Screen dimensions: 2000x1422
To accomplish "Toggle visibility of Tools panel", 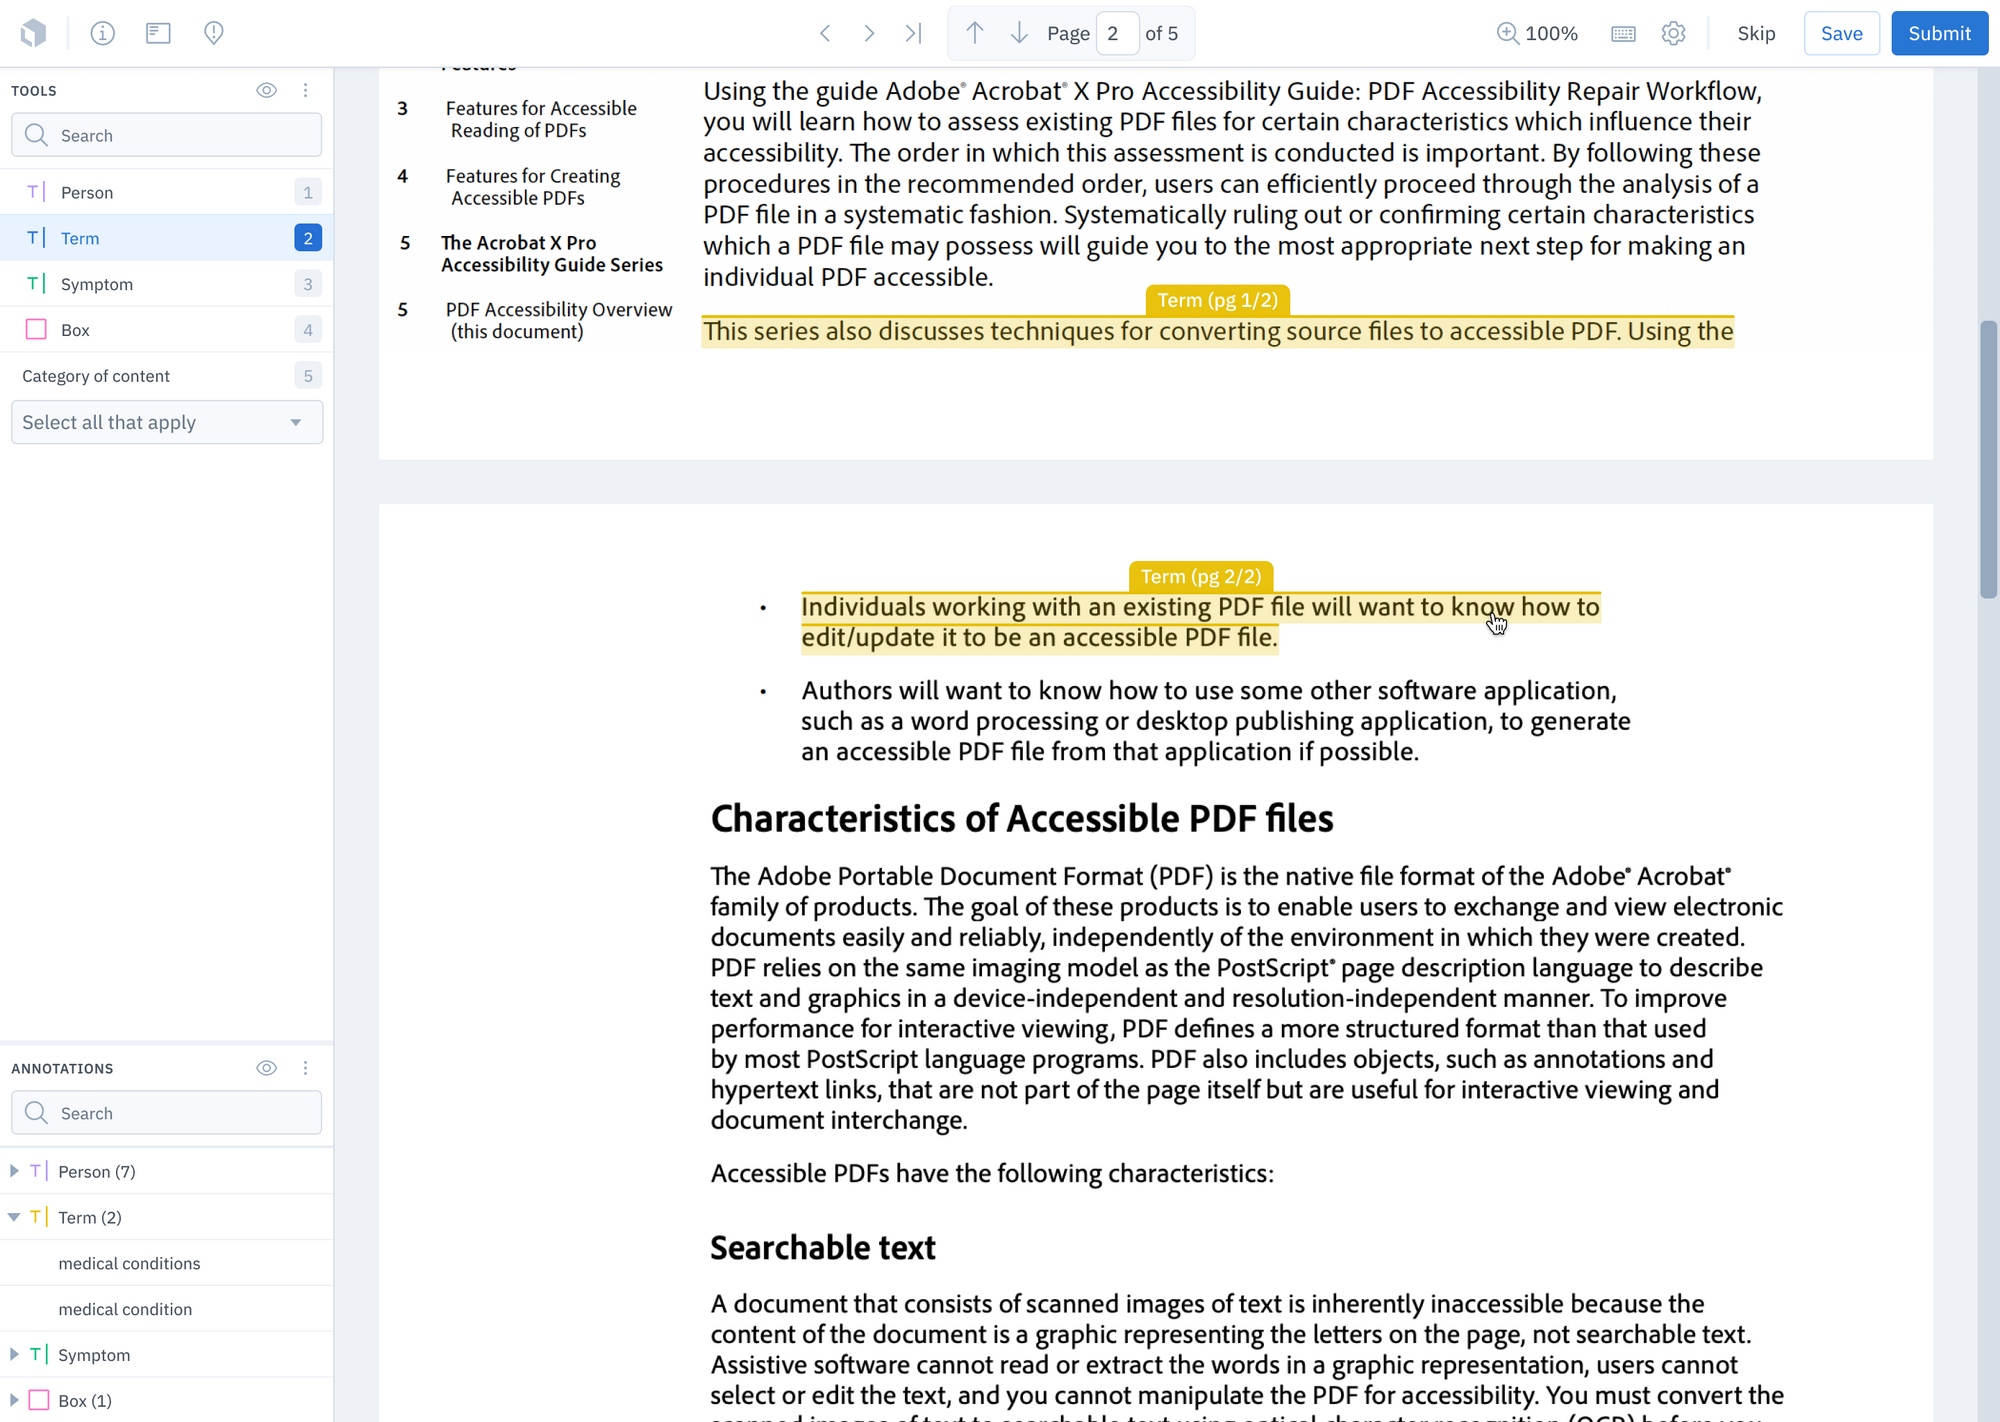I will (x=266, y=90).
